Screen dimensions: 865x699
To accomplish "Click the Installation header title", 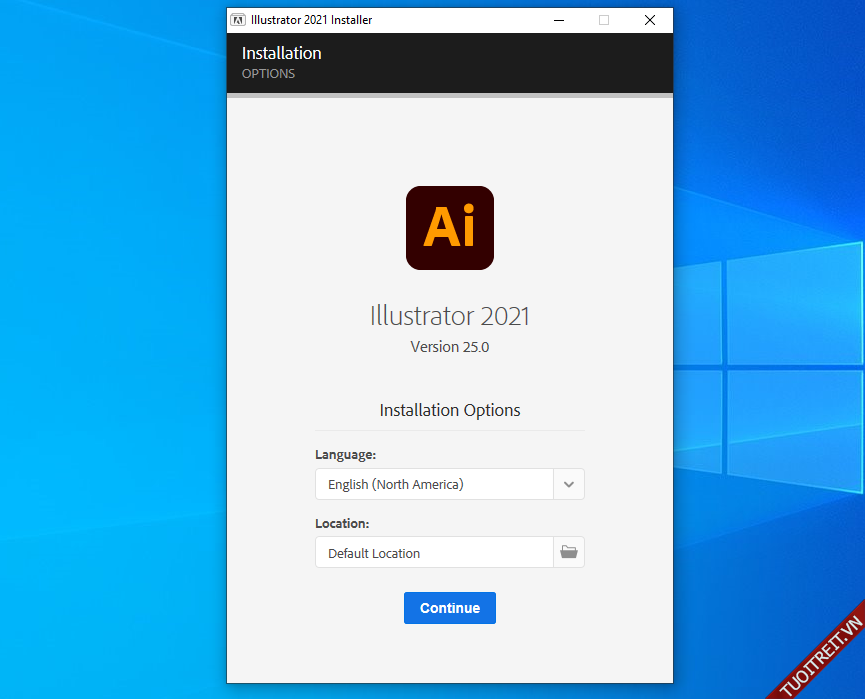I will point(282,53).
